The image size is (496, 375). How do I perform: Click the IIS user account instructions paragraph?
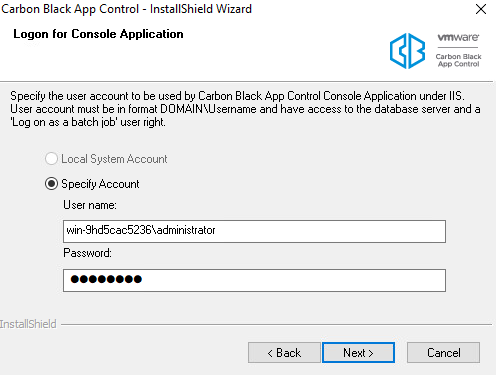point(245,109)
